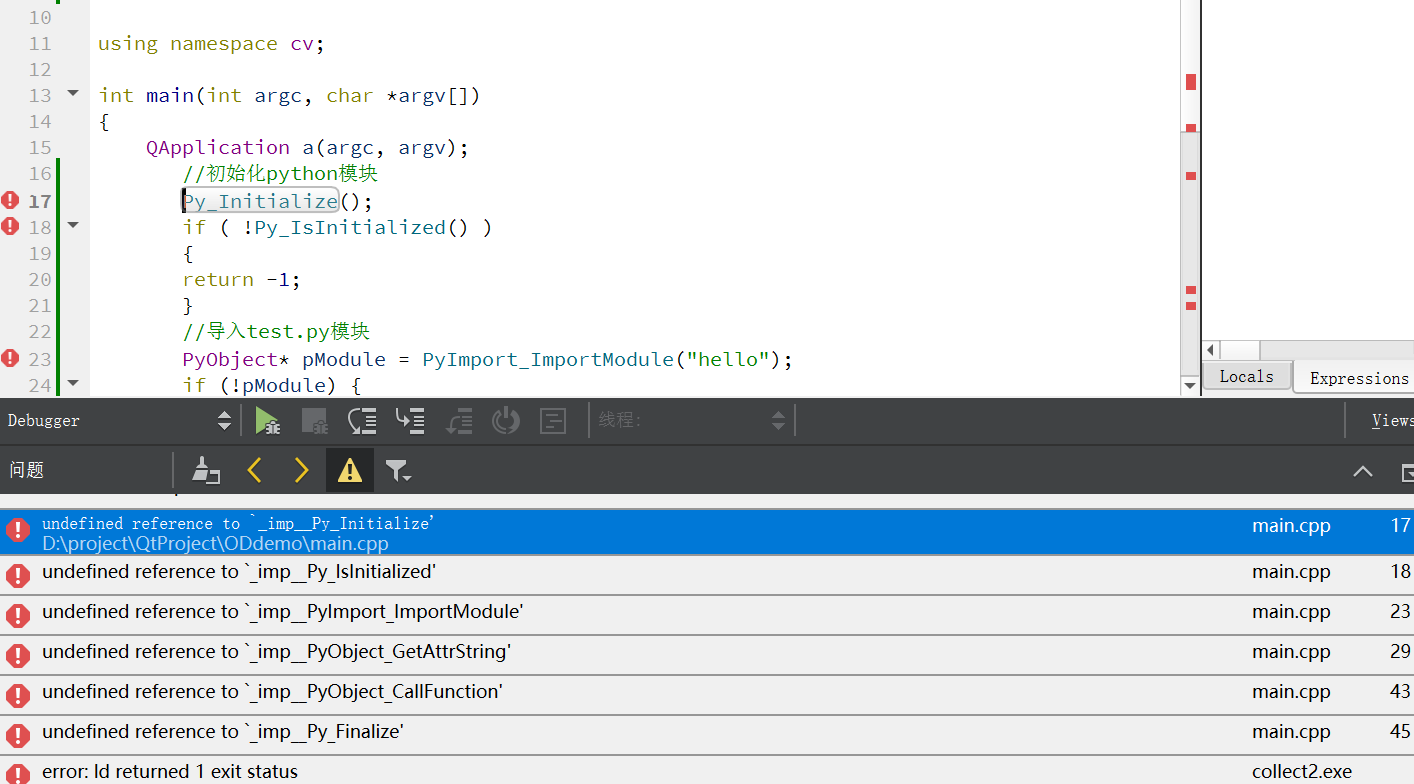The height and width of the screenshot is (784, 1414).
Task: Click the Step Out debugger icon
Action: tap(458, 421)
